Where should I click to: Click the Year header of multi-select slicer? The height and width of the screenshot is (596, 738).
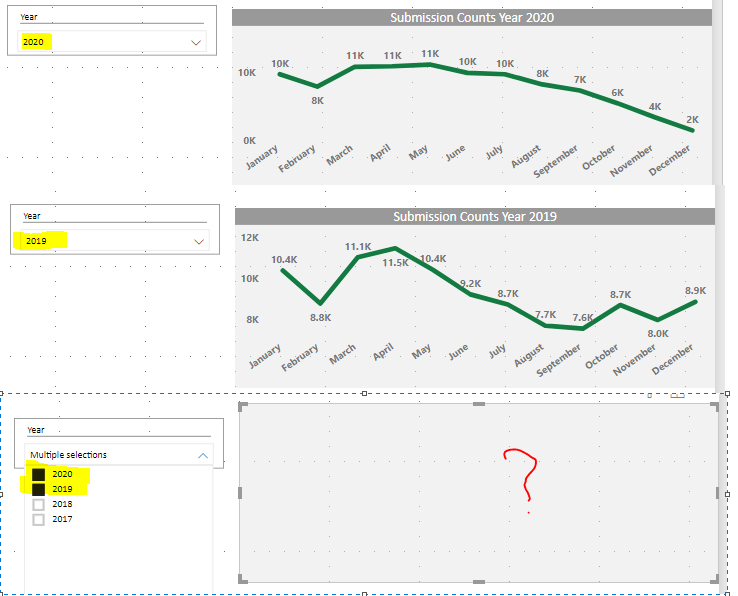click(36, 430)
